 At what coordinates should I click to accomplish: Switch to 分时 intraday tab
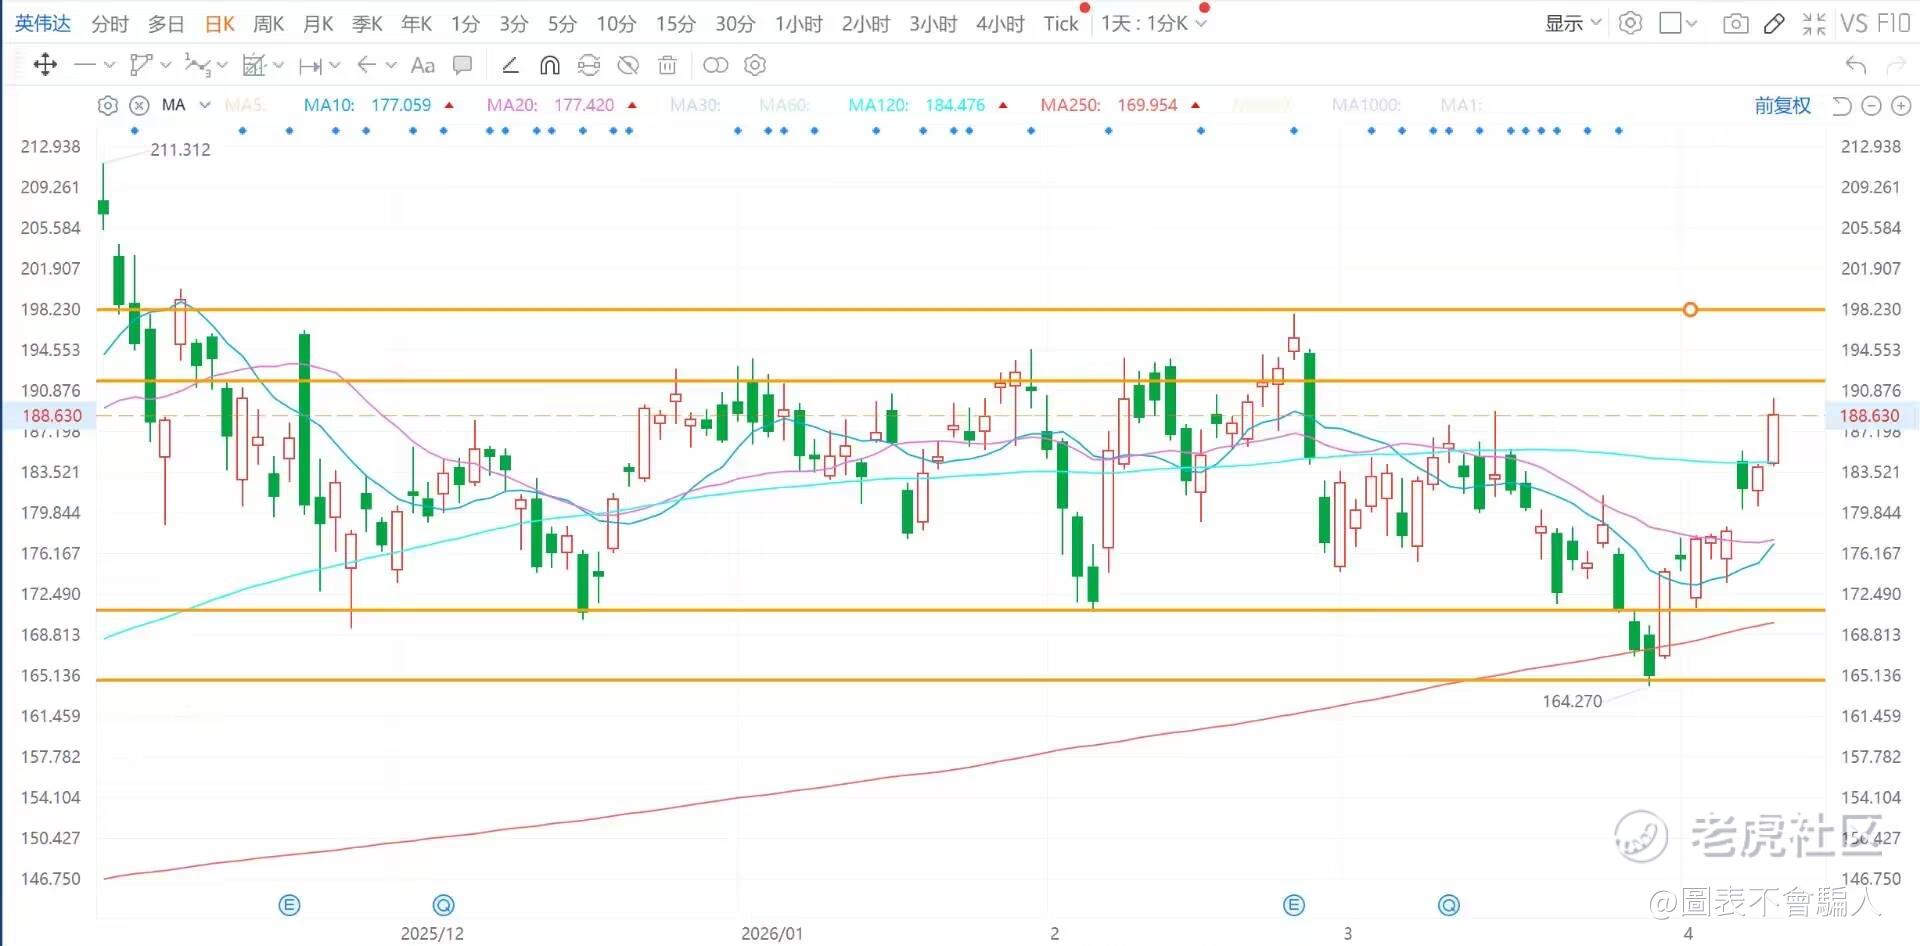pyautogui.click(x=110, y=23)
